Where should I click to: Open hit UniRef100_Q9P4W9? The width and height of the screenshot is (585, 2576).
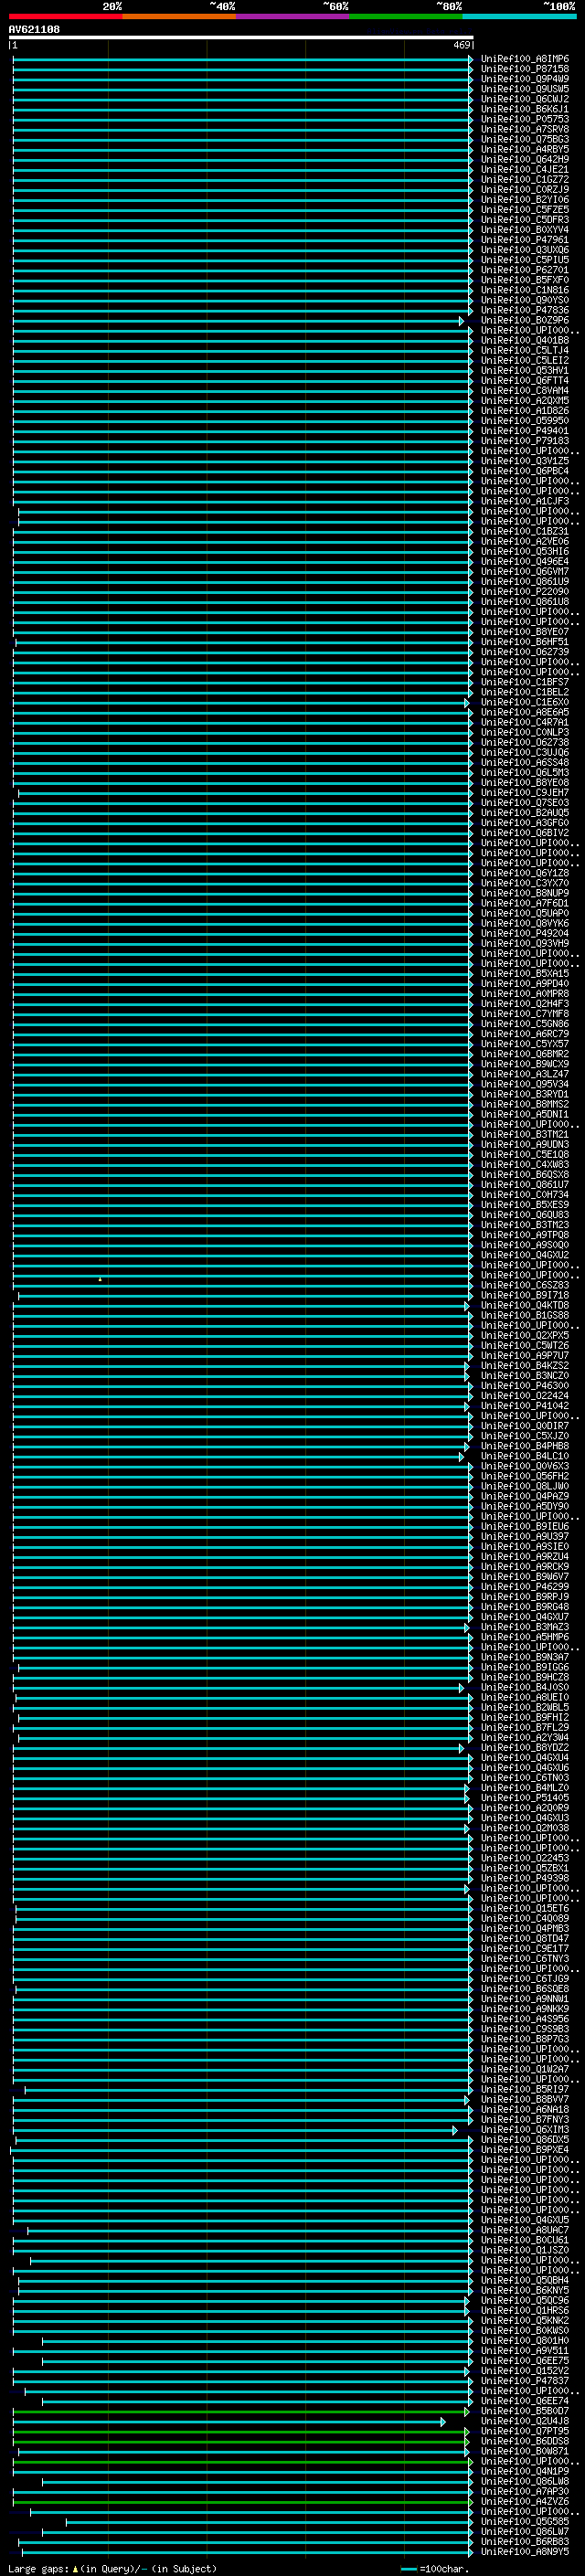525,79
